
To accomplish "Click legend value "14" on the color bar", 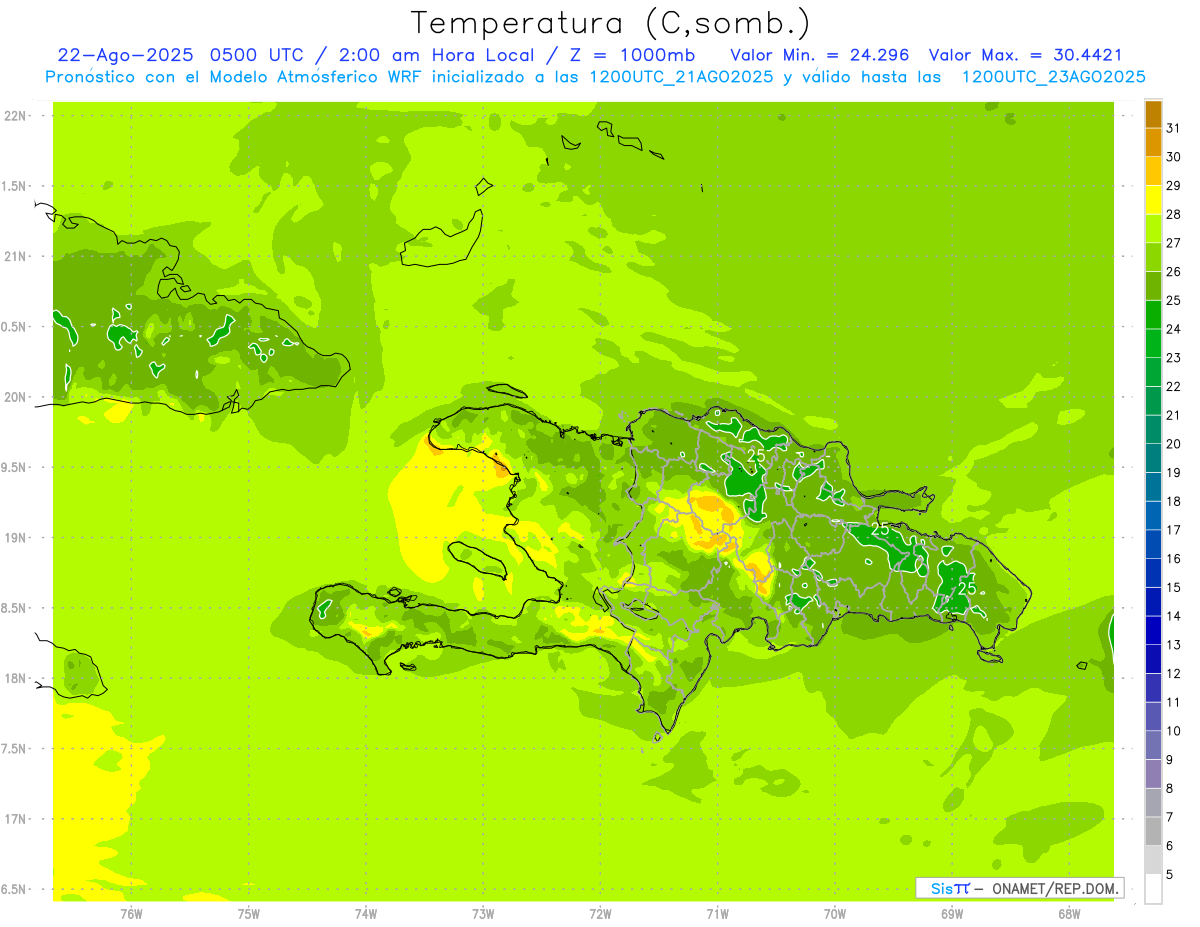I will (x=1173, y=616).
